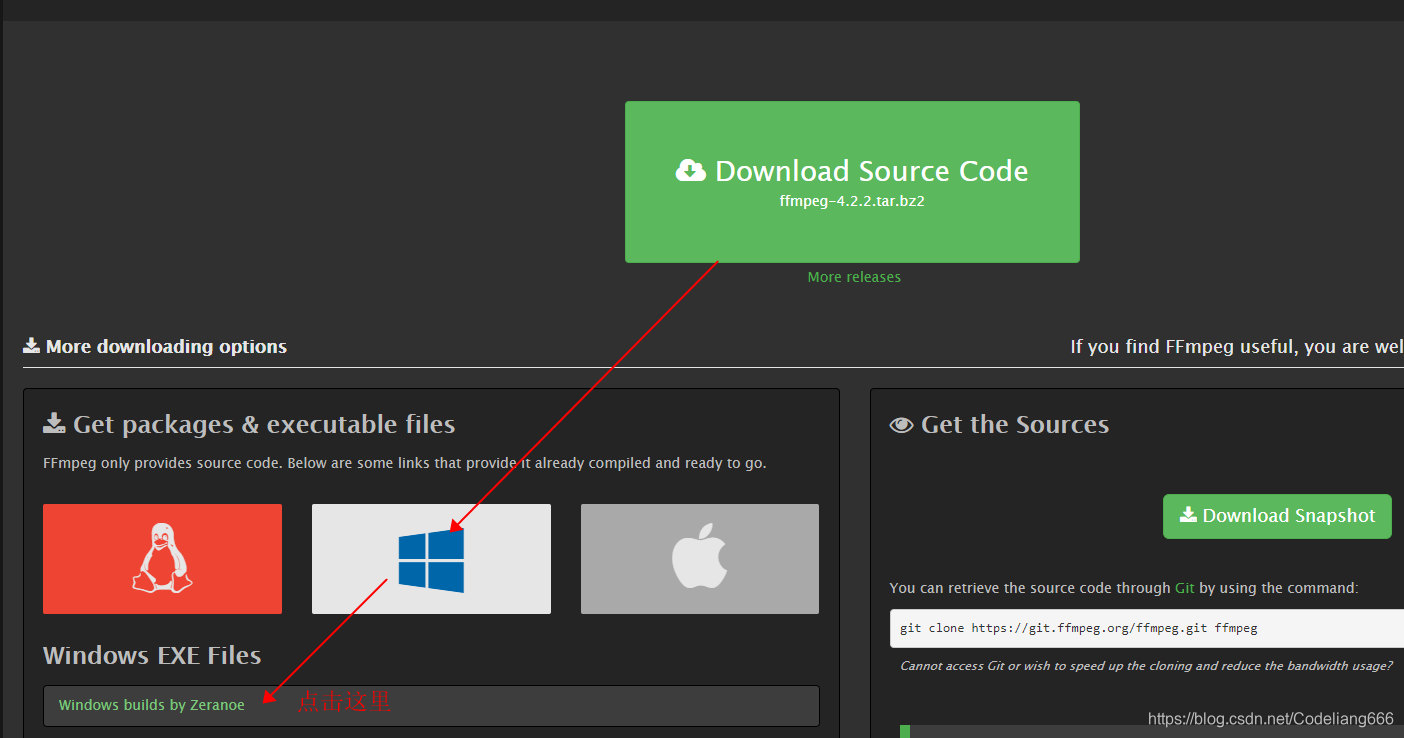Click the Get packages & executable files heading
The height and width of the screenshot is (738, 1404).
(264, 424)
